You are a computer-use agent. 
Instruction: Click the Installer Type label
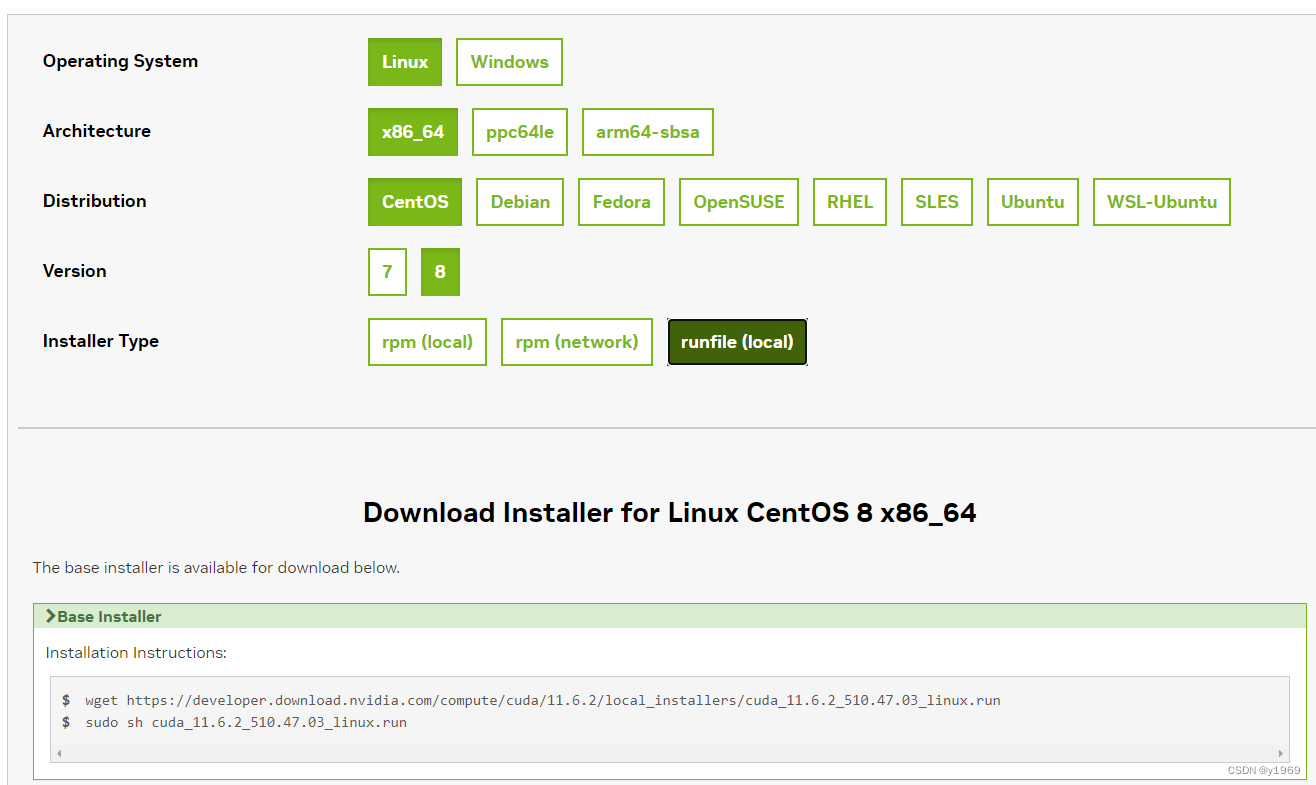point(101,341)
